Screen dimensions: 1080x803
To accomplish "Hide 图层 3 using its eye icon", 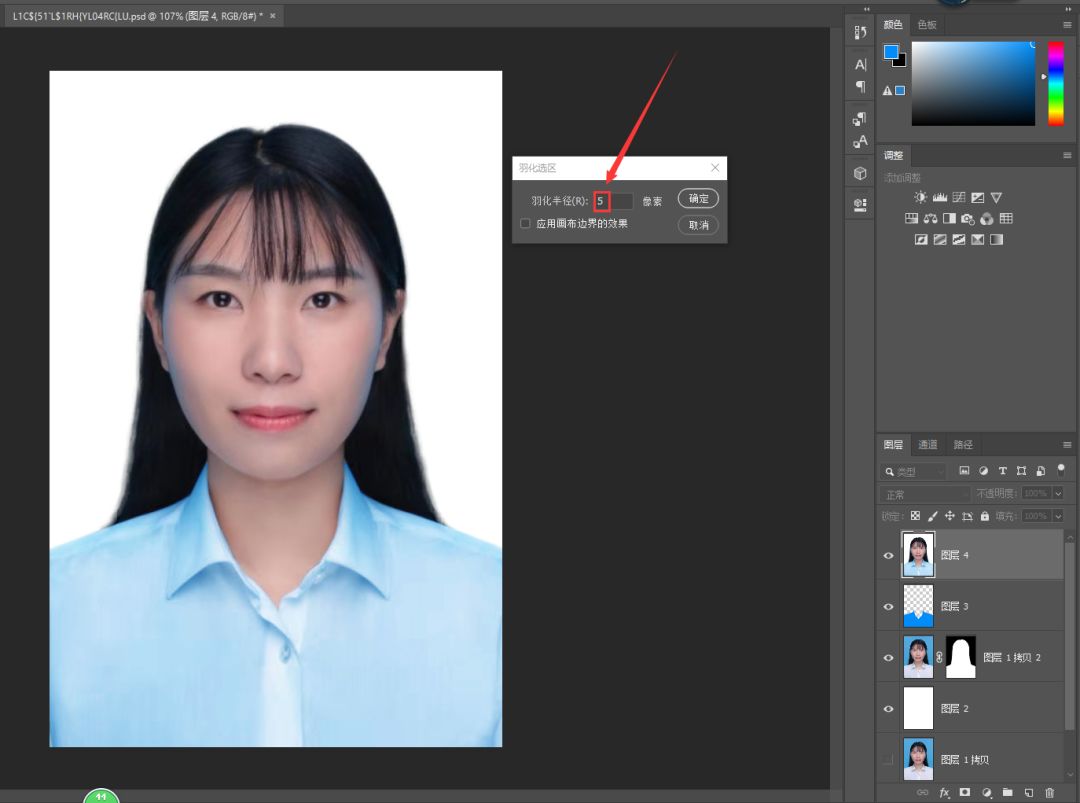I will pyautogui.click(x=888, y=606).
